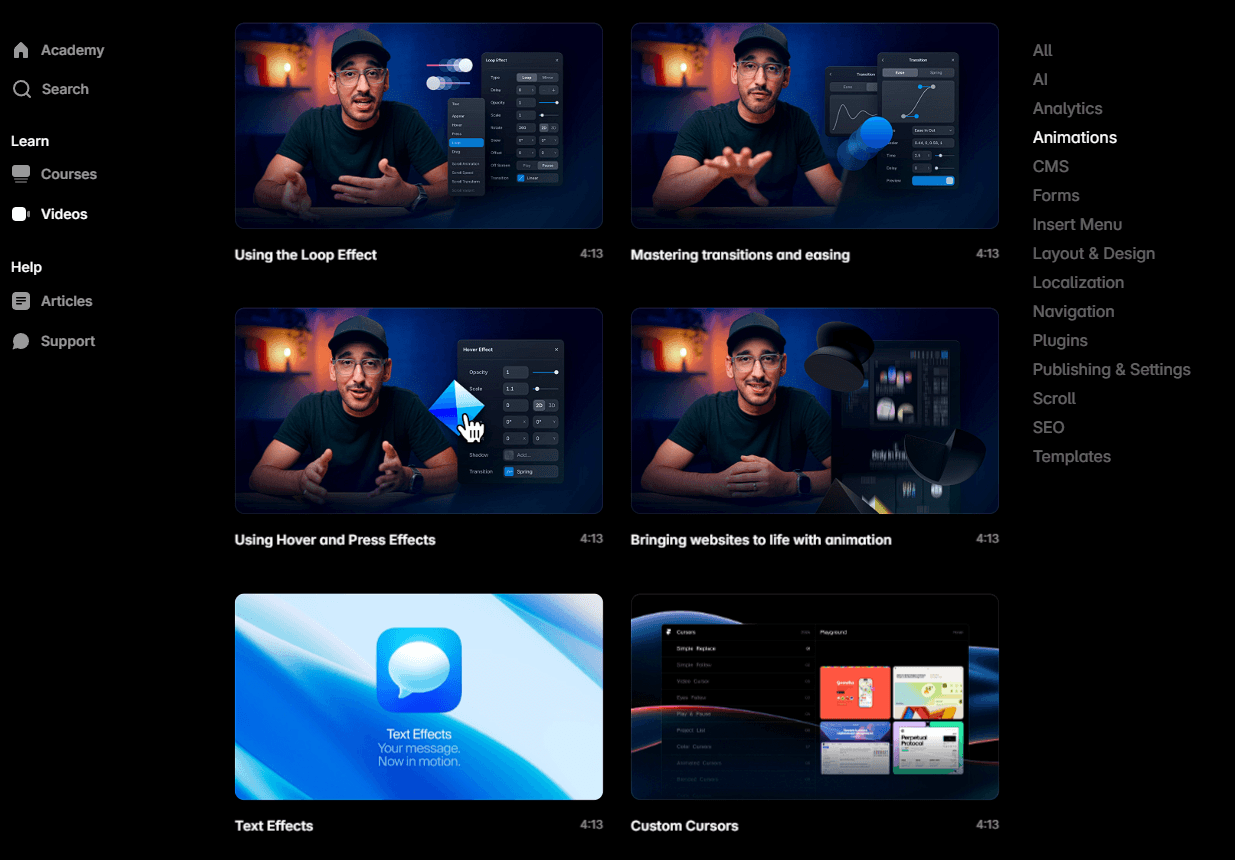Select the SEO category
Image resolution: width=1235 pixels, height=860 pixels.
(1049, 427)
